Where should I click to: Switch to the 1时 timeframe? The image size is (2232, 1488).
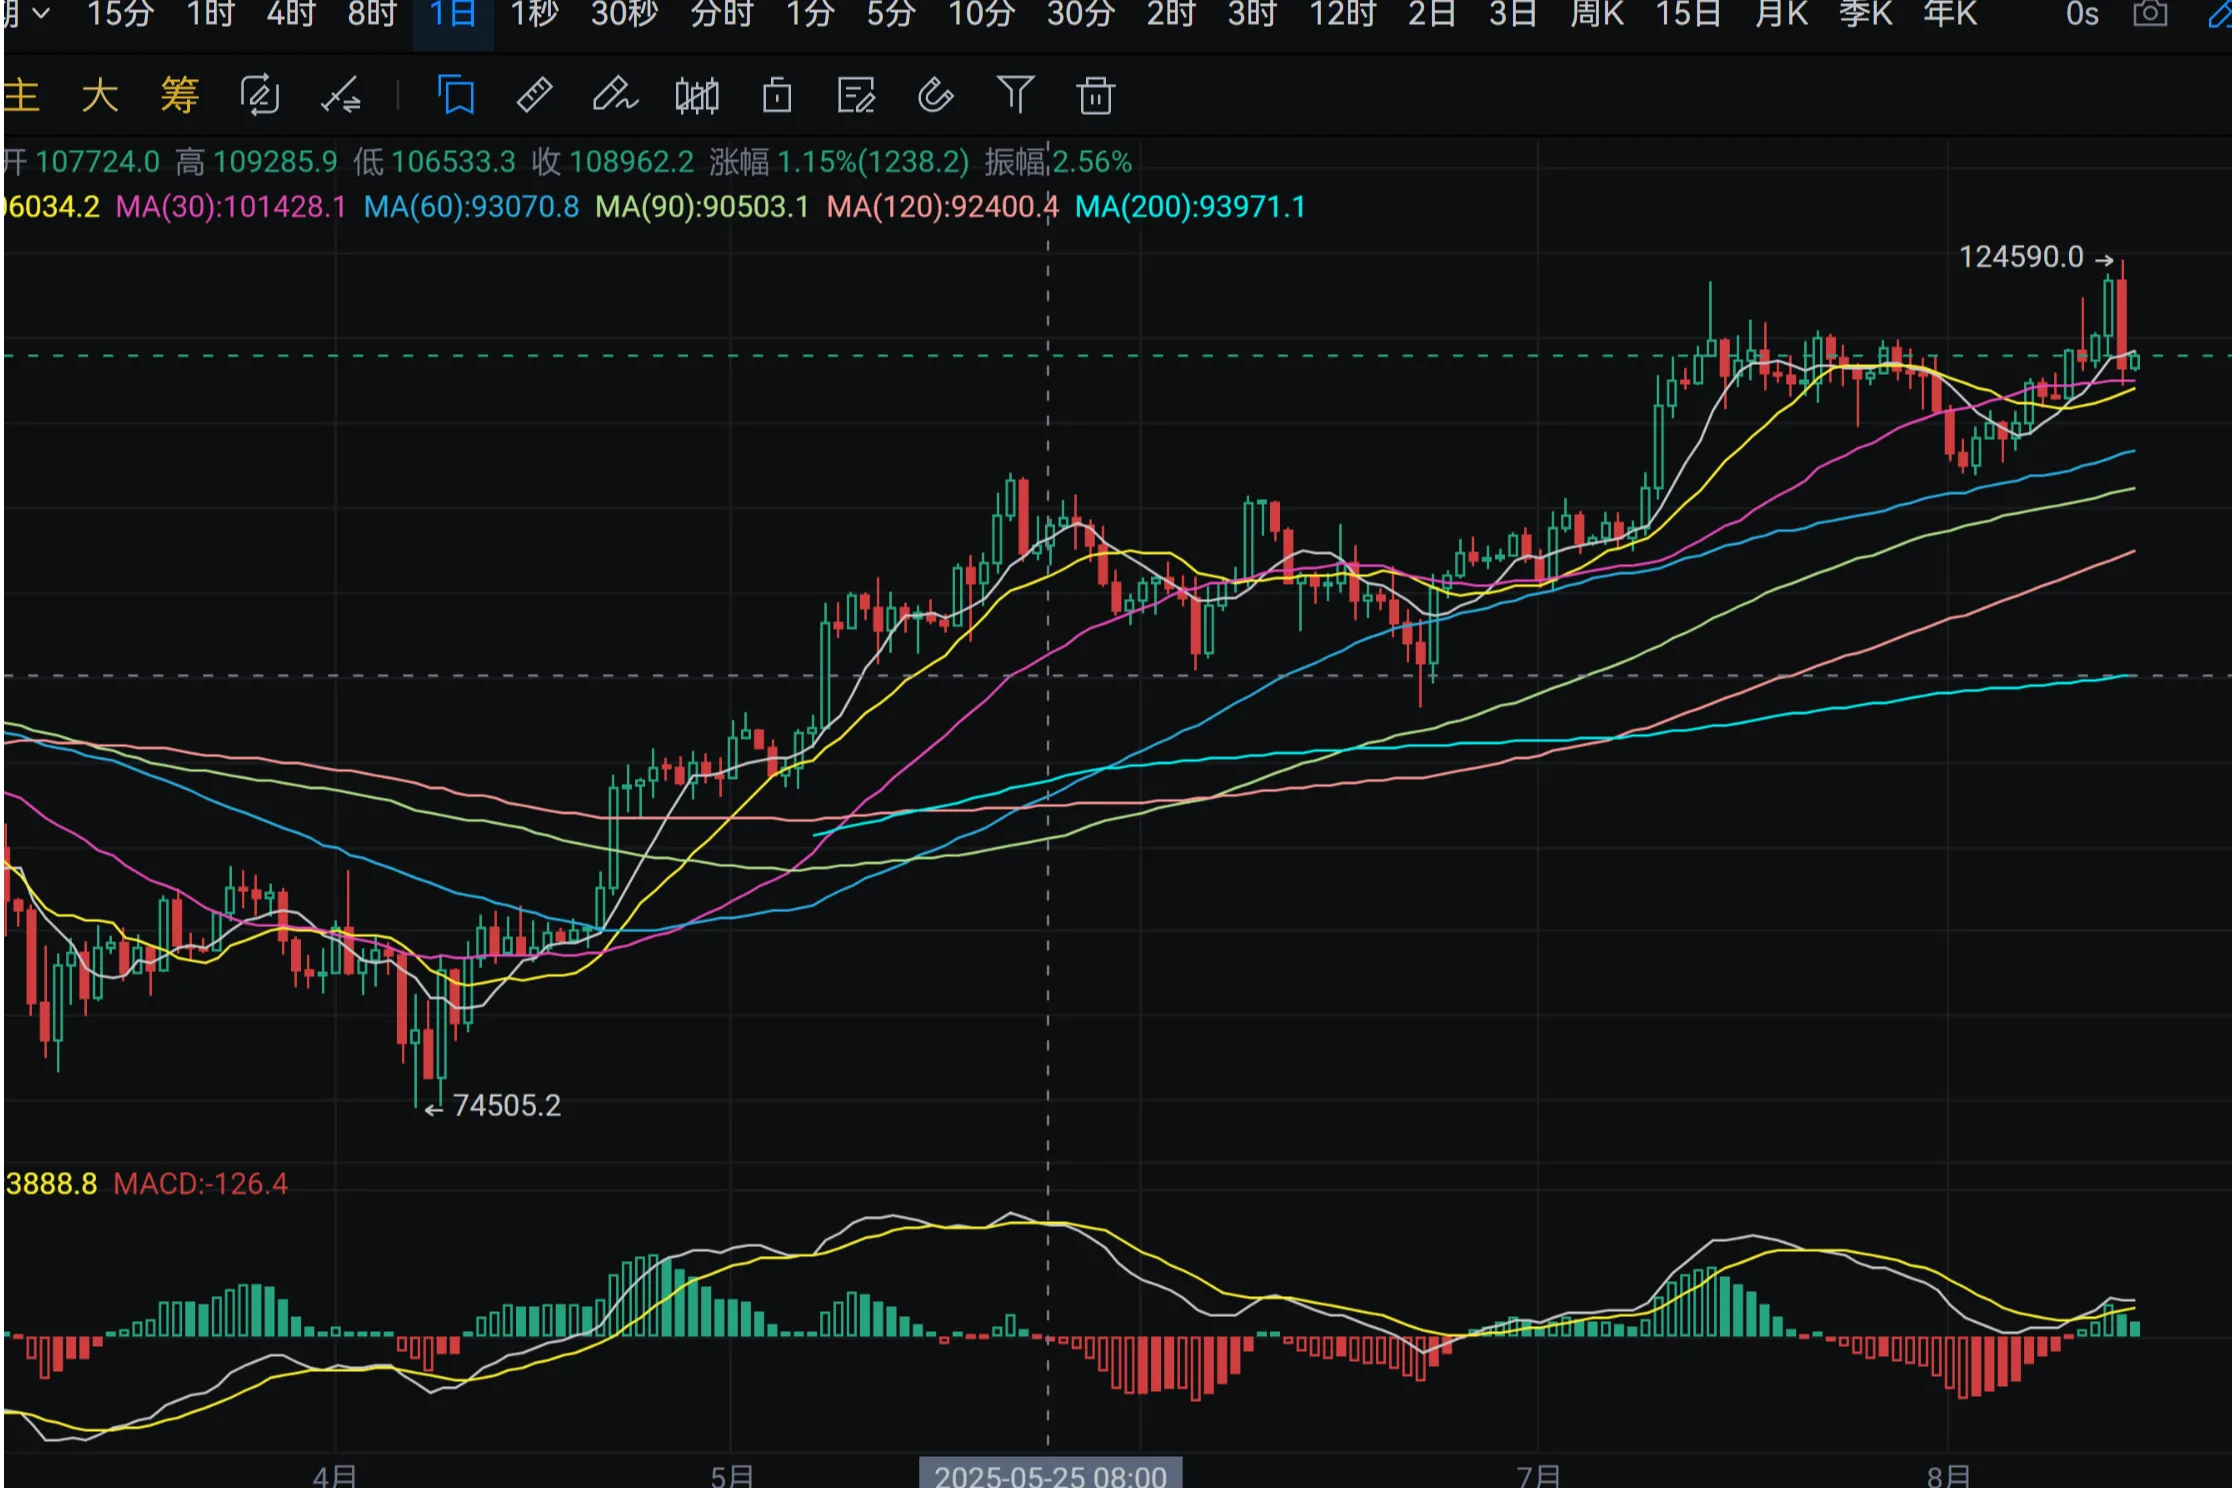click(x=211, y=14)
